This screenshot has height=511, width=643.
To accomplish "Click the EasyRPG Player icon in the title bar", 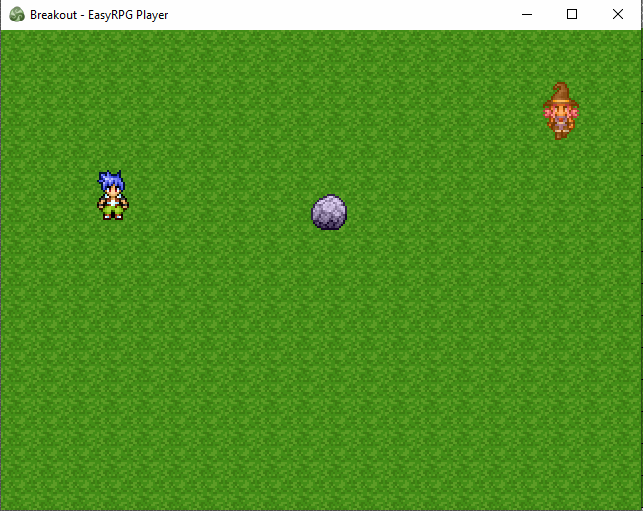I will (17, 15).
